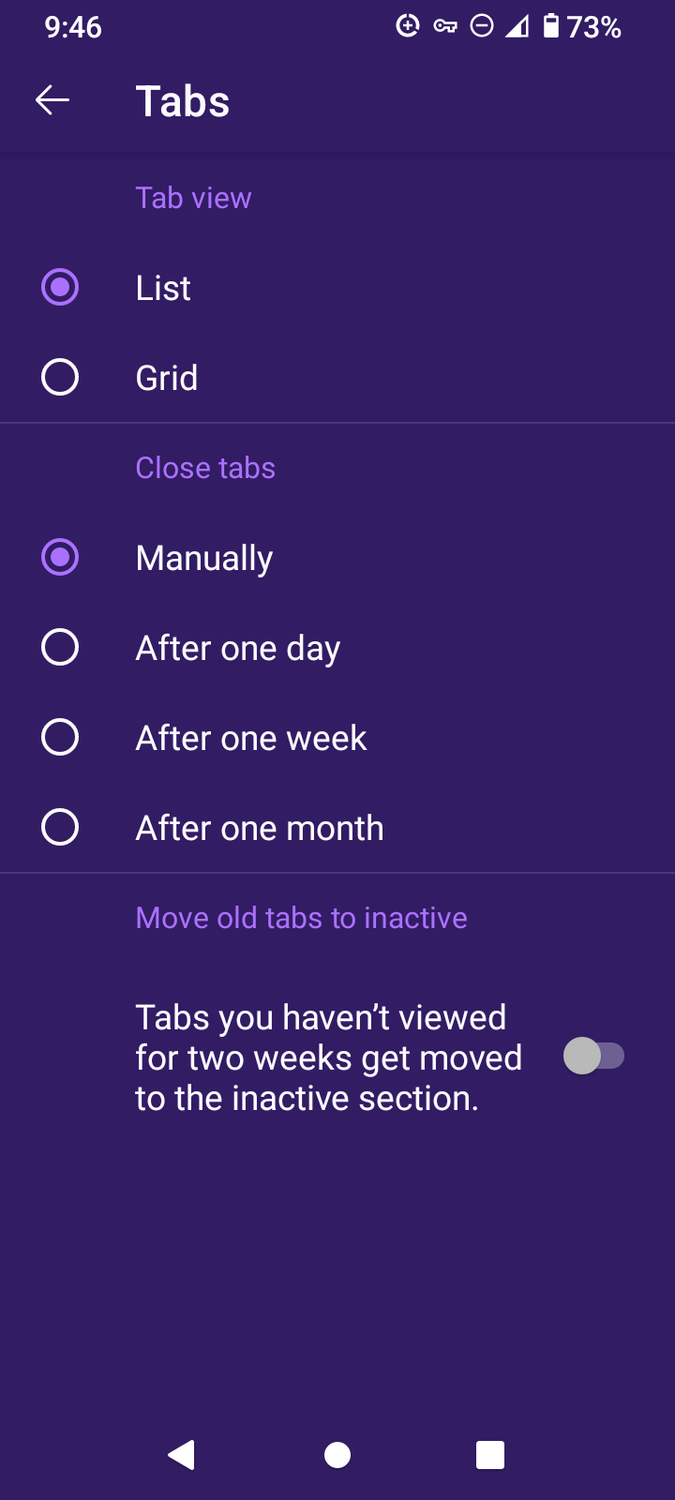
Task: Tap the back arrow to leave Tabs settings
Action: tap(52, 99)
